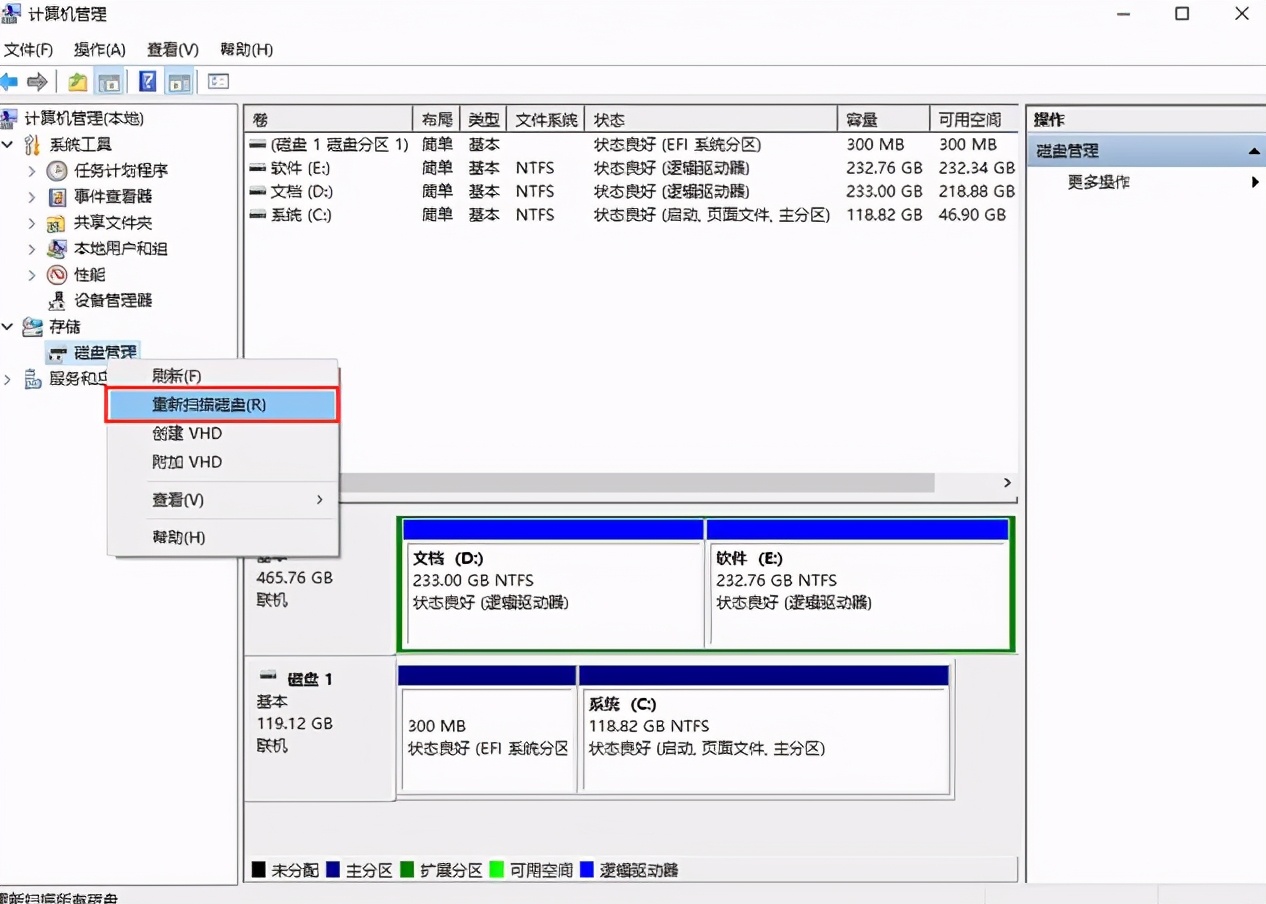The width and height of the screenshot is (1266, 904).
Task: Expand the 任务计划程序 tree item
Action: (x=32, y=170)
